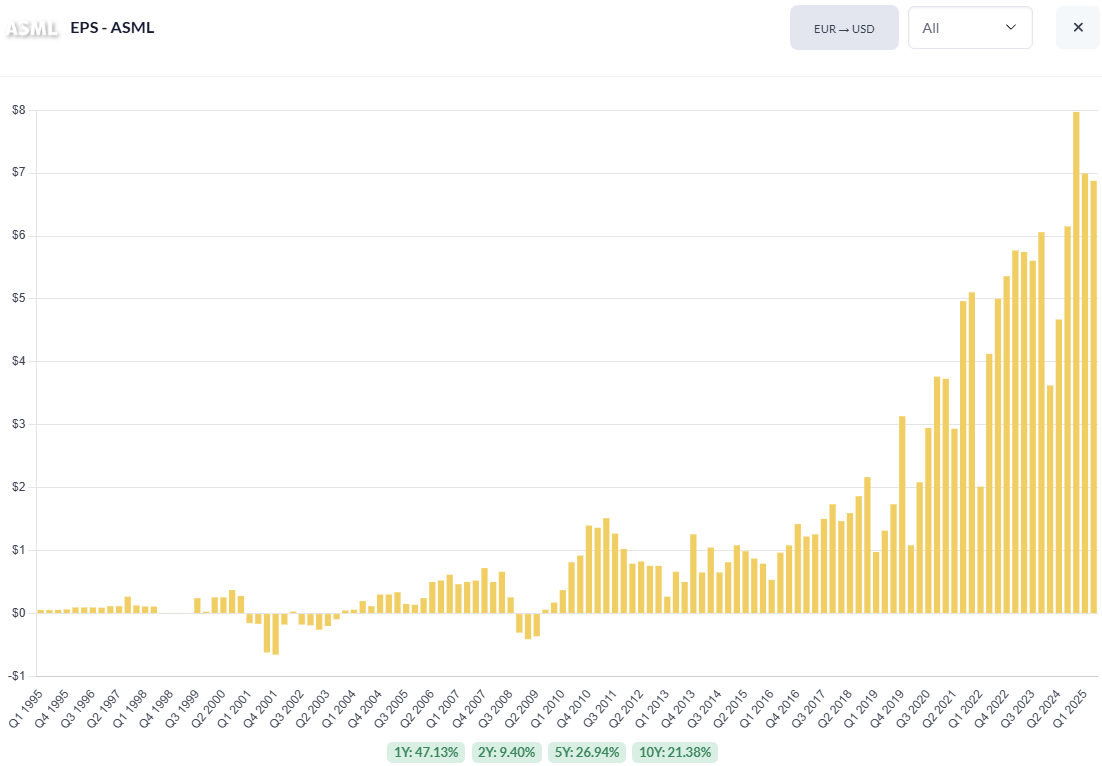Screen dimensions: 1102x766
Task: Click the $3 y-axis label
Action: pos(19,424)
